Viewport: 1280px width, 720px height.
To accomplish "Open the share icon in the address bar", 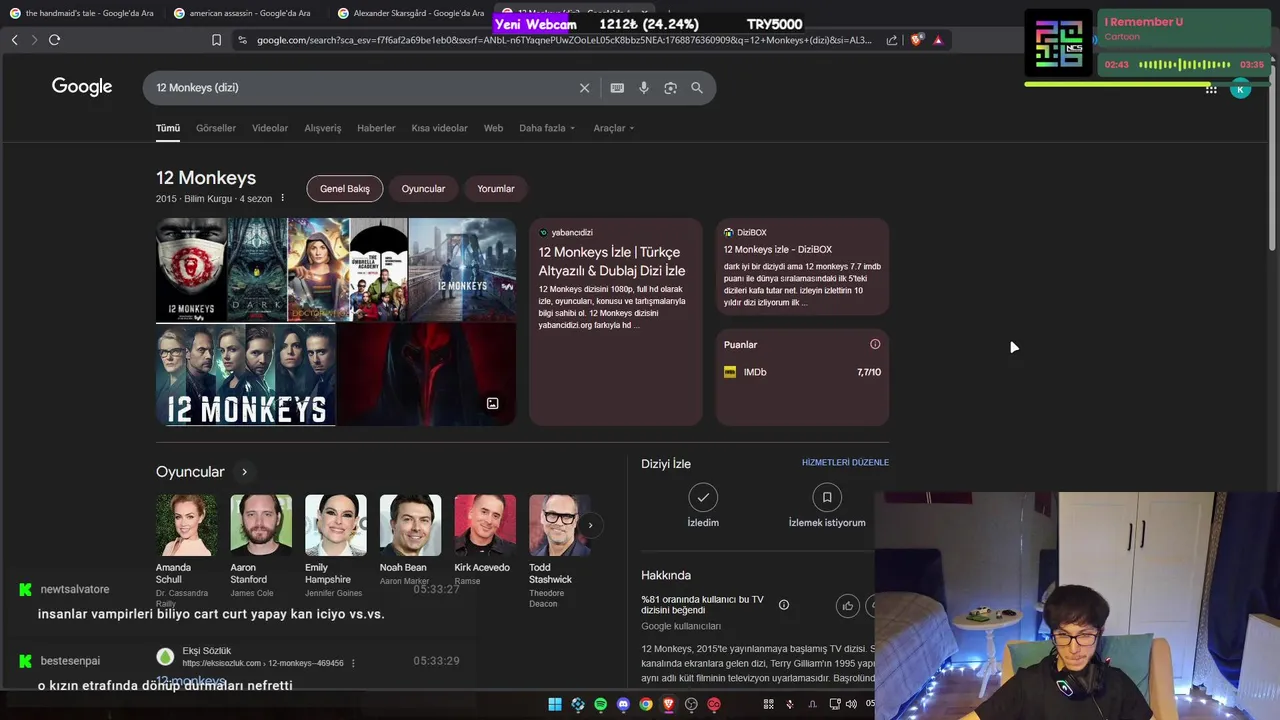I will [892, 40].
